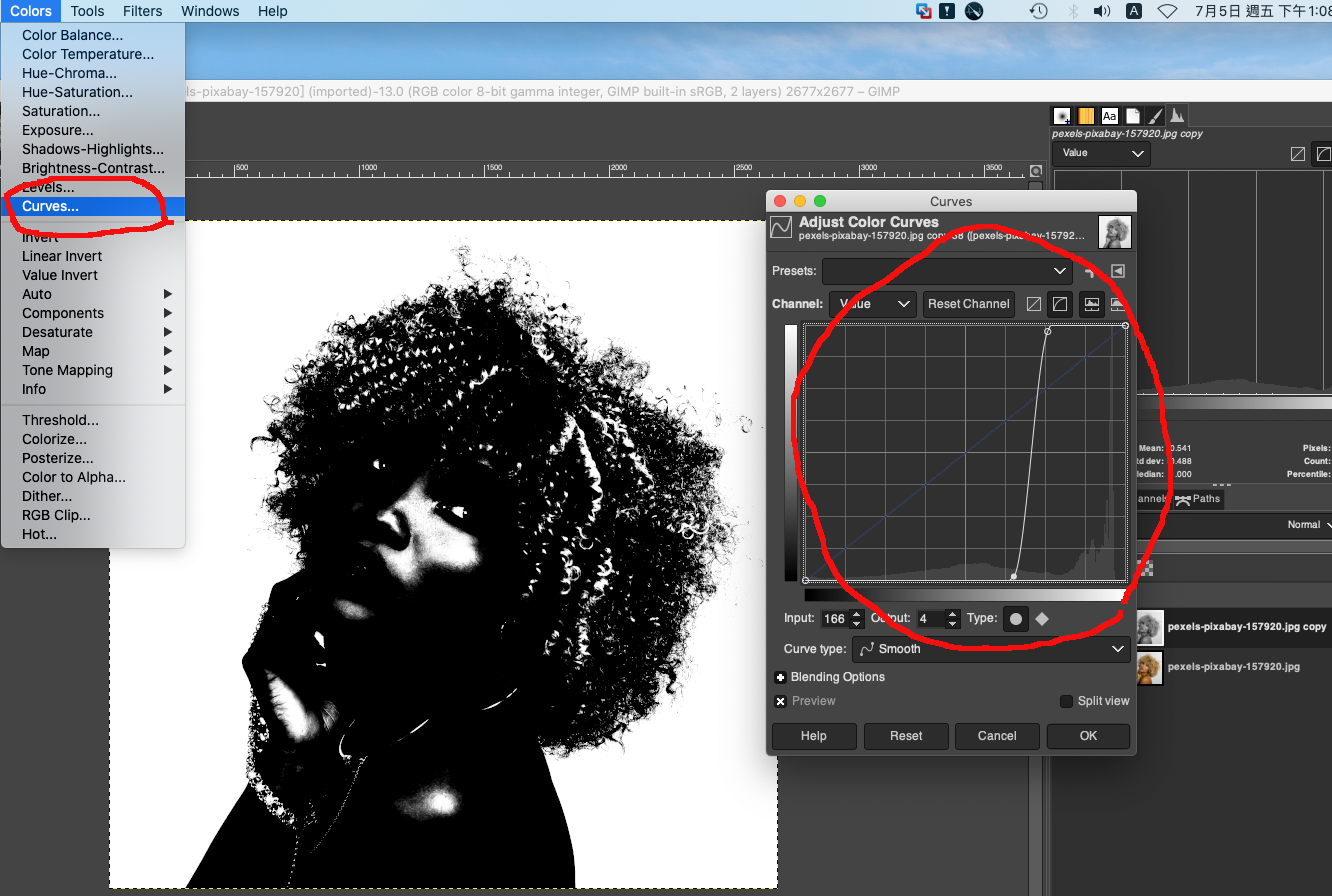
Task: Select the perceptual histogram icon in Curves dialog
Action: click(1060, 304)
